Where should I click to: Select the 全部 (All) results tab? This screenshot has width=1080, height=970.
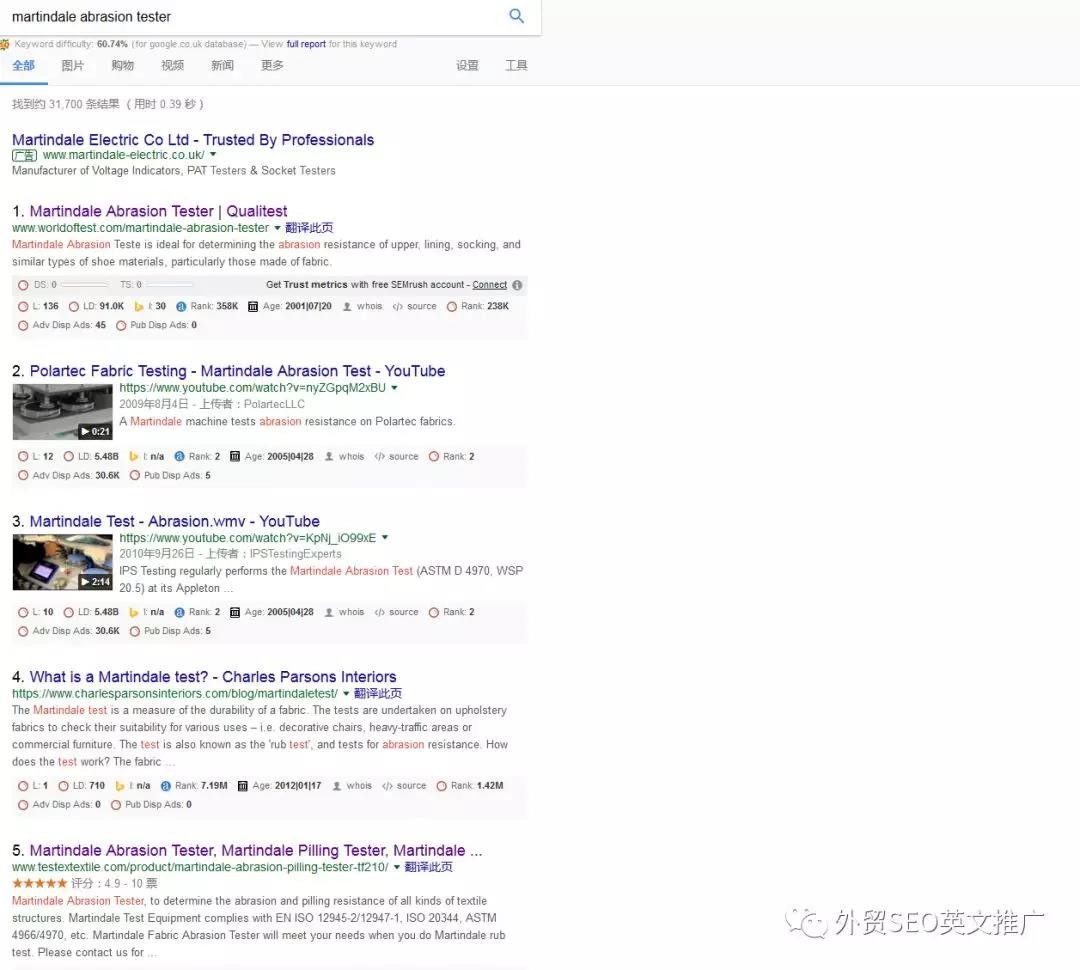click(23, 65)
